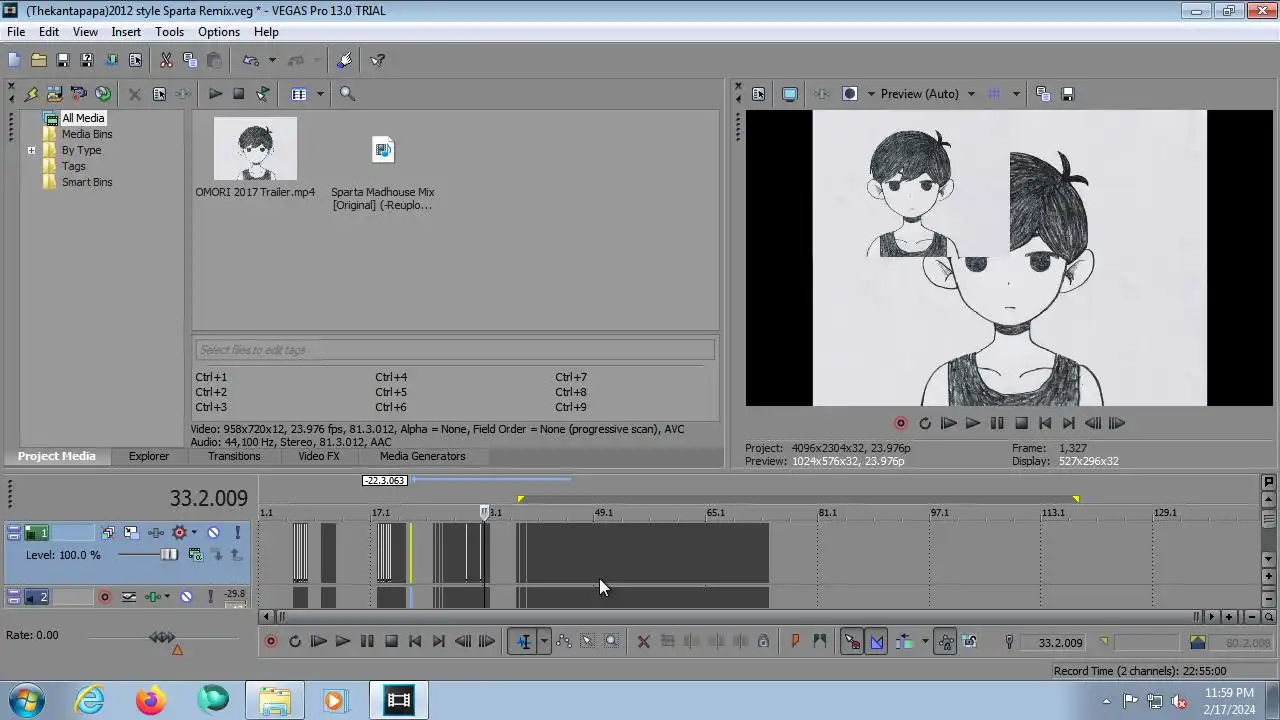Open the Views dropdown in Project Media
This screenshot has height=720, width=1280.
pos(320,94)
